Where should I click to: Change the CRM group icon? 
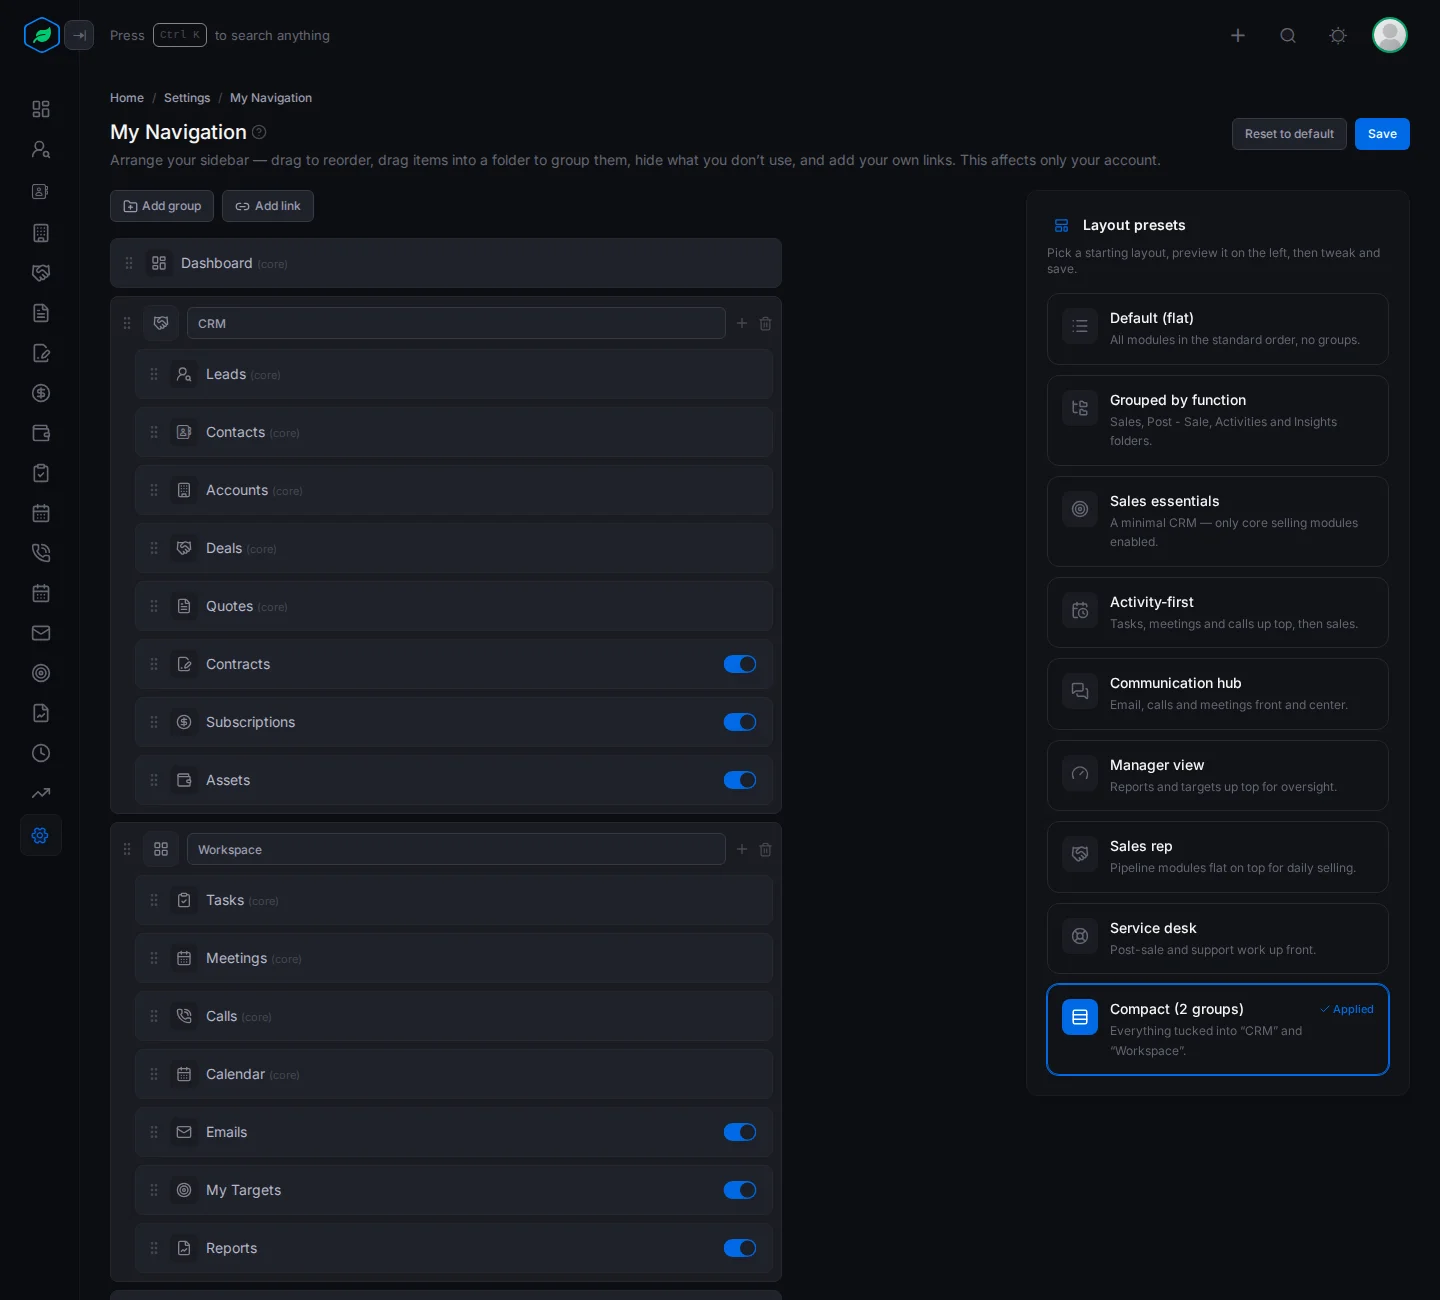click(x=161, y=323)
